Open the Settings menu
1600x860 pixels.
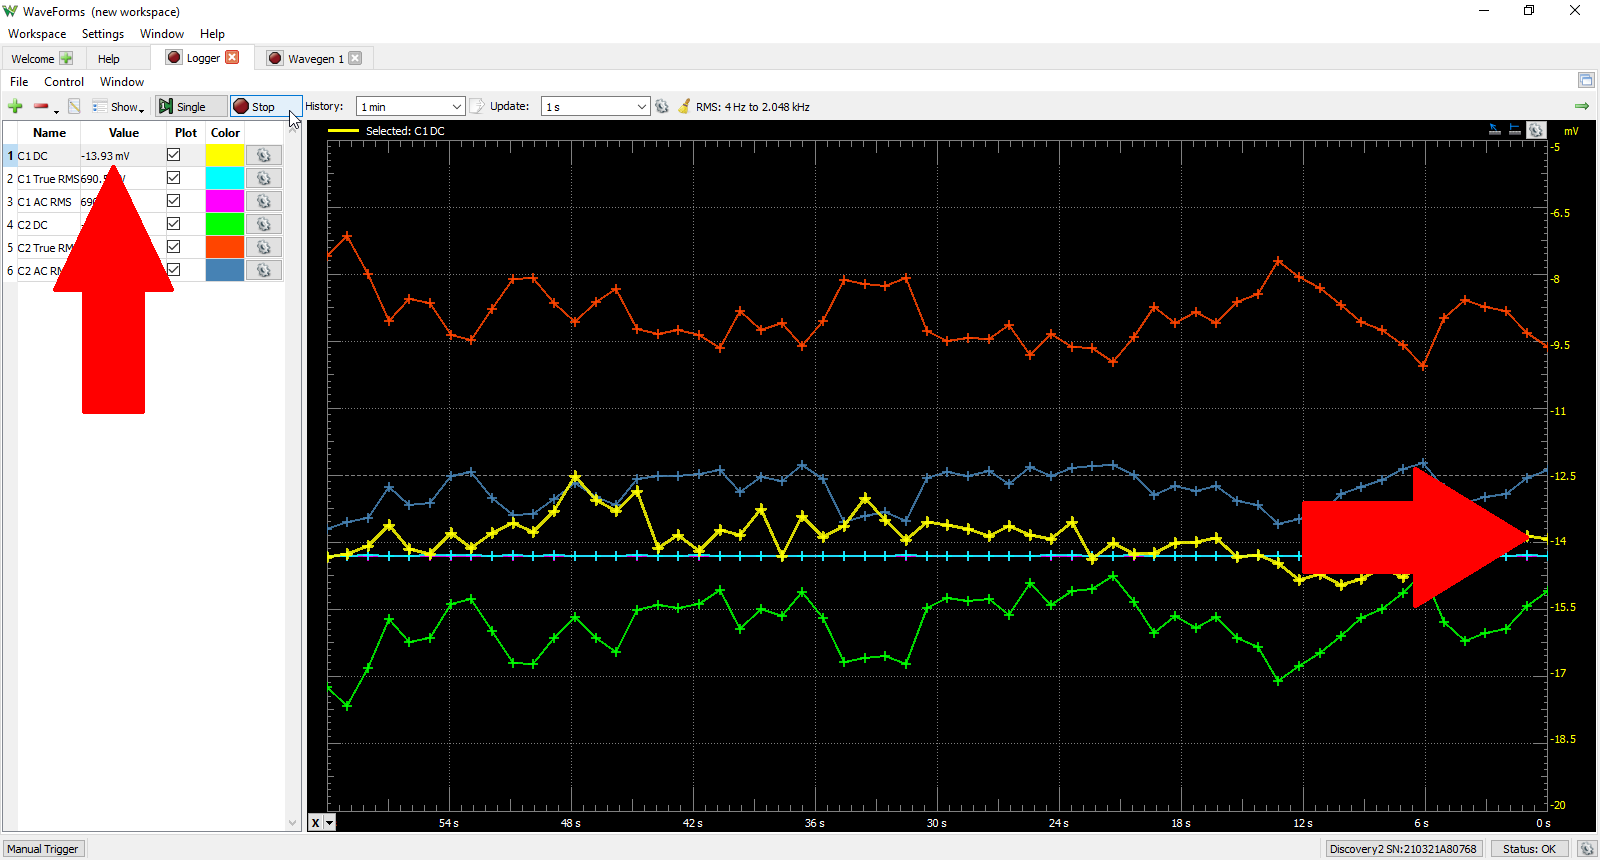click(x=103, y=34)
